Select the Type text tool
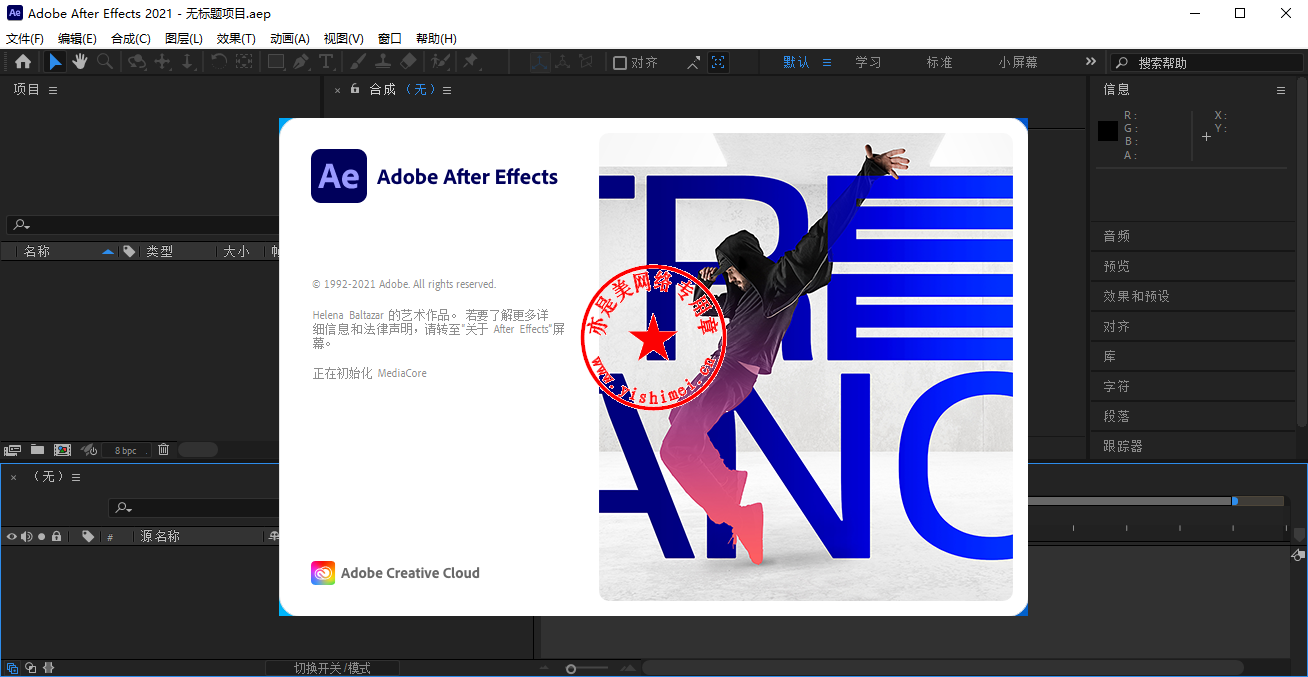This screenshot has height=677, width=1308. point(326,62)
